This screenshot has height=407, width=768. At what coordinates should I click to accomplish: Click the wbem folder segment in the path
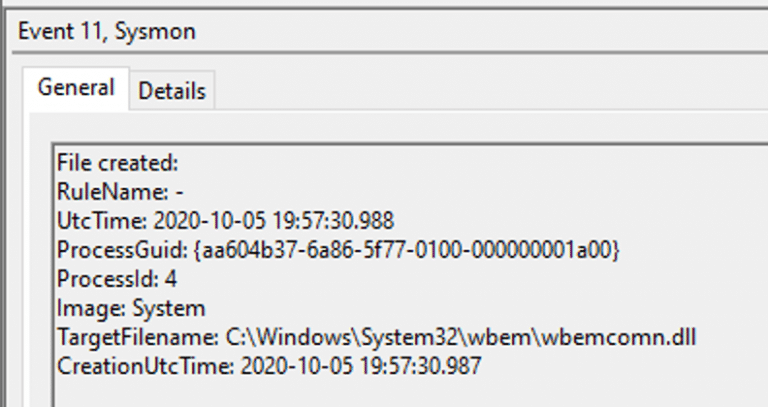coord(497,337)
